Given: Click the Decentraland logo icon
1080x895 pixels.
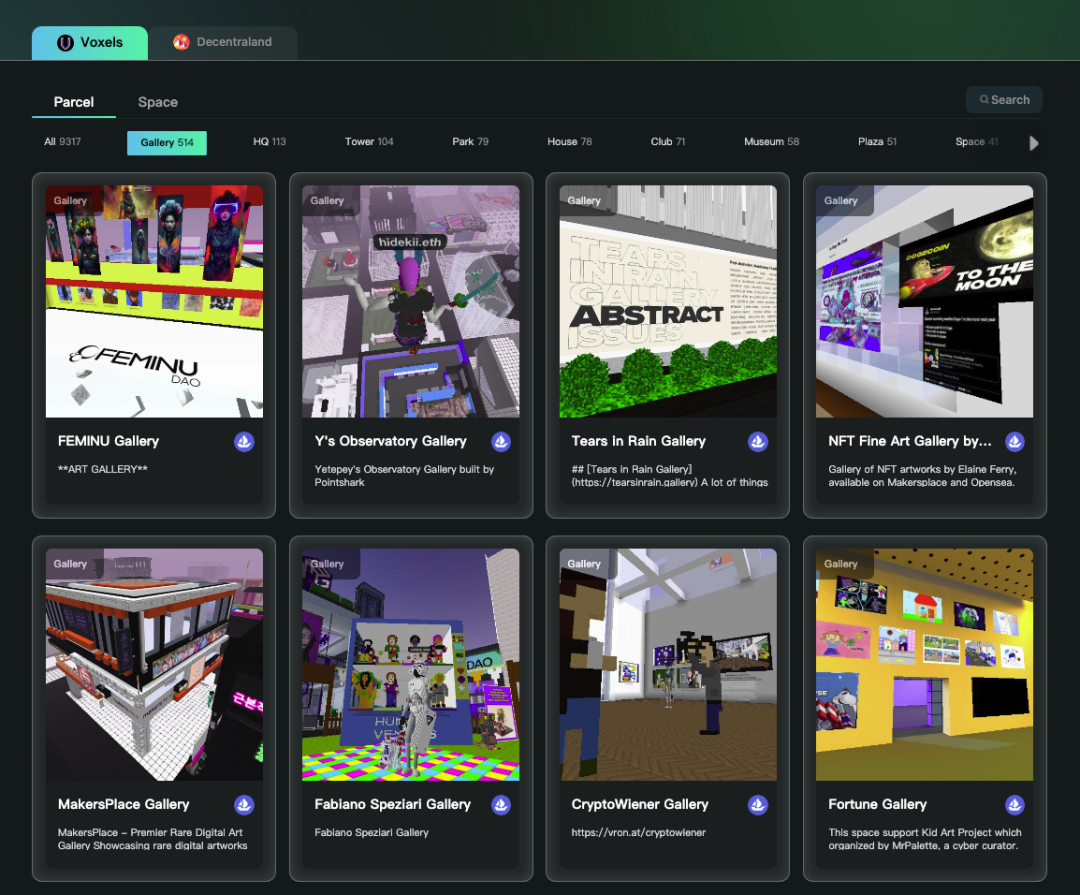Looking at the screenshot, I should [181, 42].
